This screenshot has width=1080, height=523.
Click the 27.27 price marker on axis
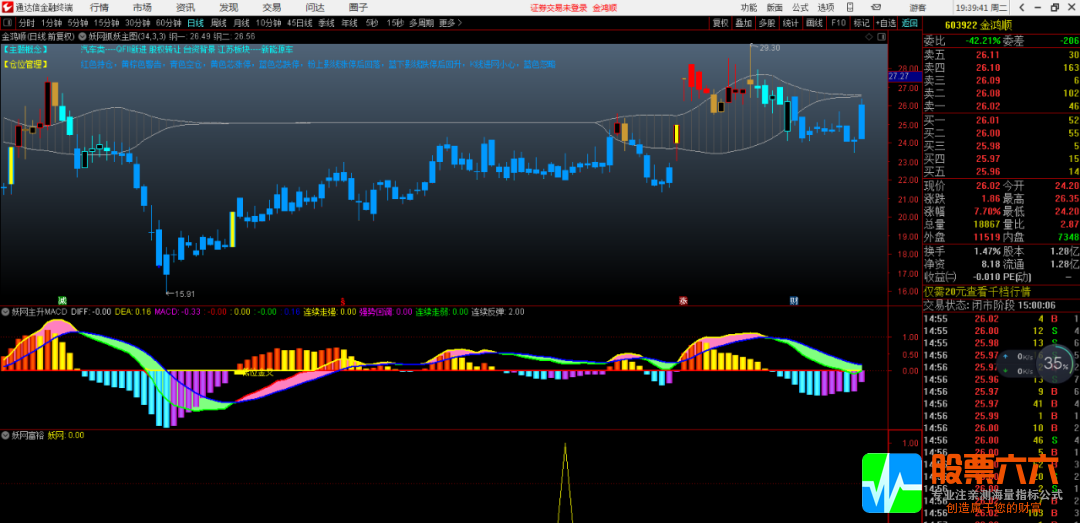897,75
